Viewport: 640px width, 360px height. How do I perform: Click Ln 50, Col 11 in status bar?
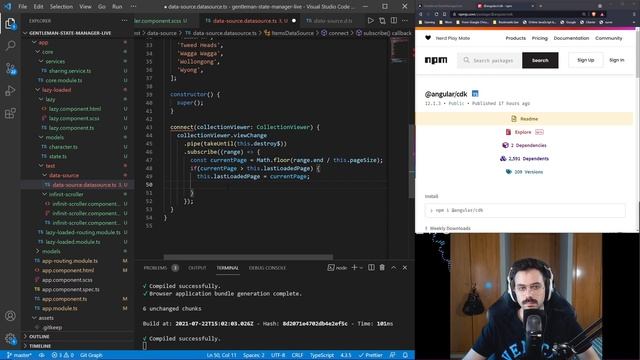click(x=221, y=355)
